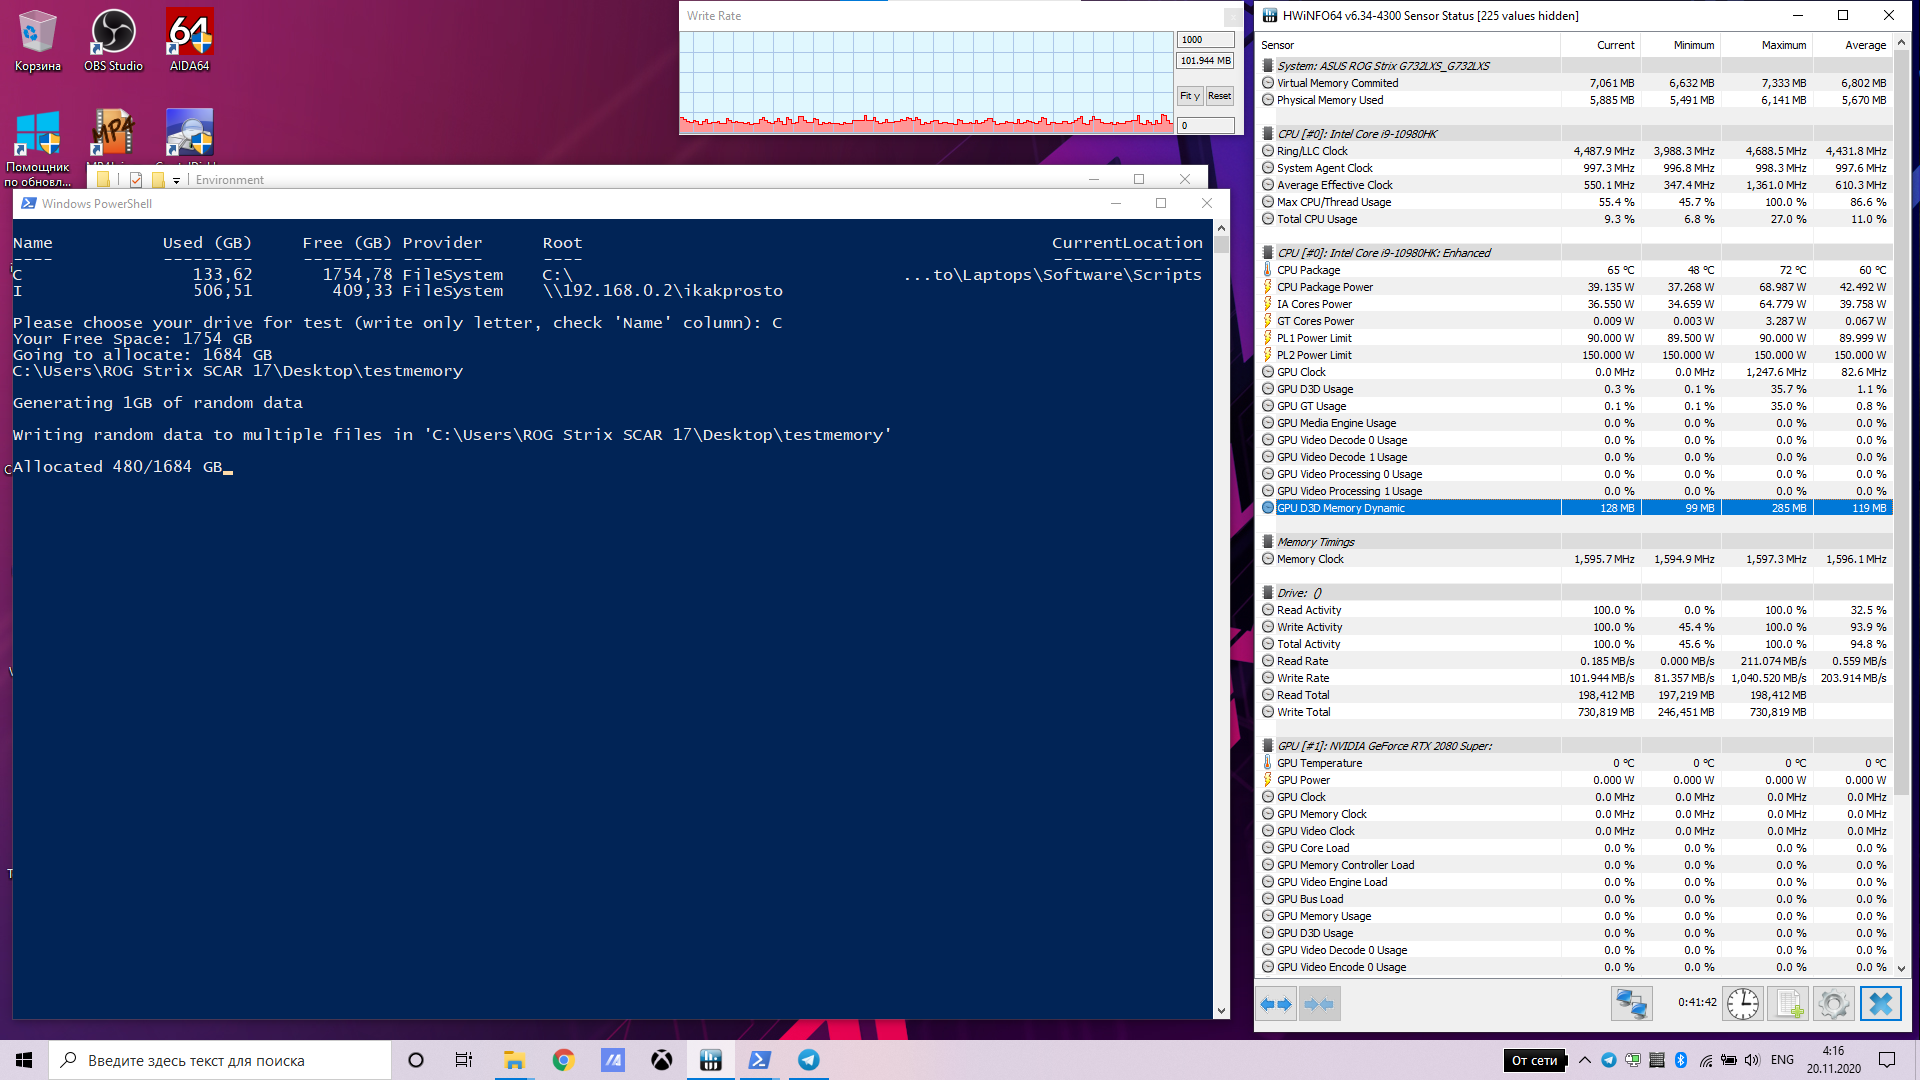Click the ENG language indicator
Screen dimensions: 1920x1080
pyautogui.click(x=1782, y=1060)
